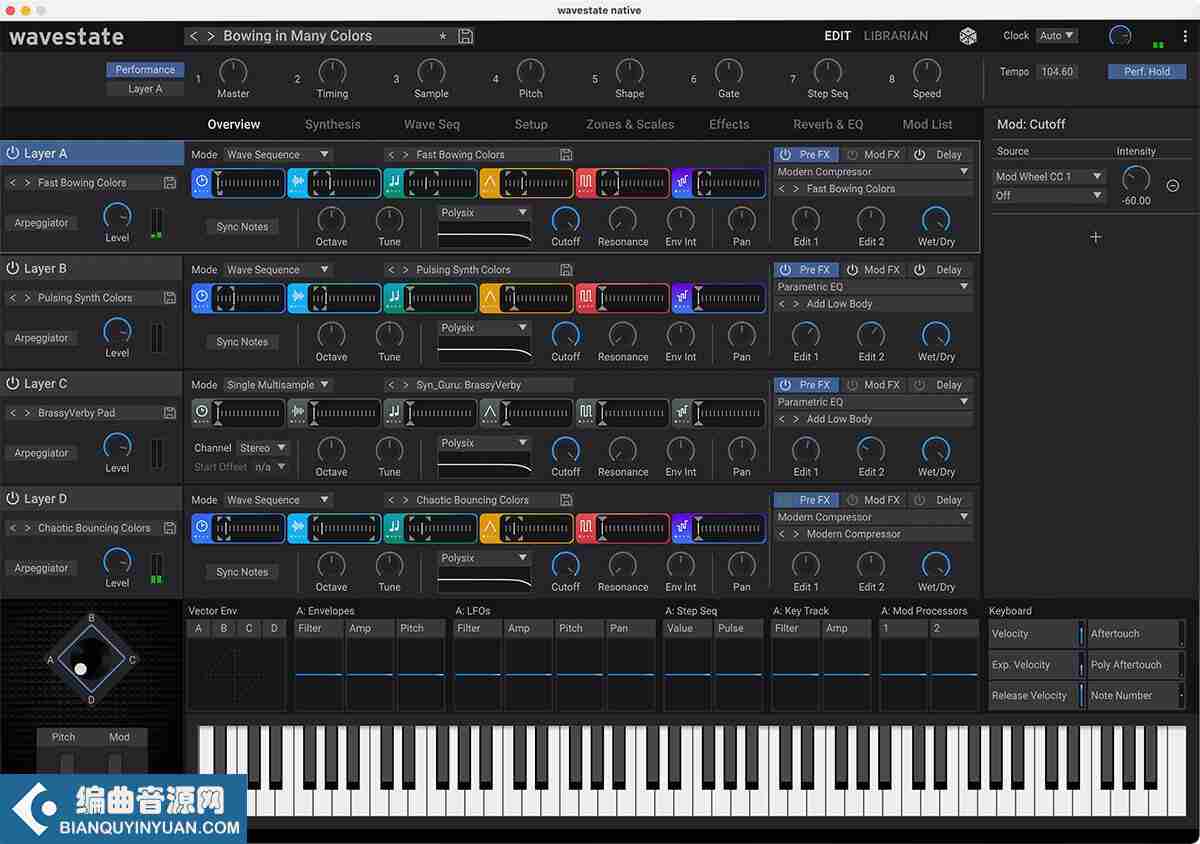Image resolution: width=1200 pixels, height=844 pixels.
Task: Open the Reverb & EQ tab
Action: tap(828, 125)
